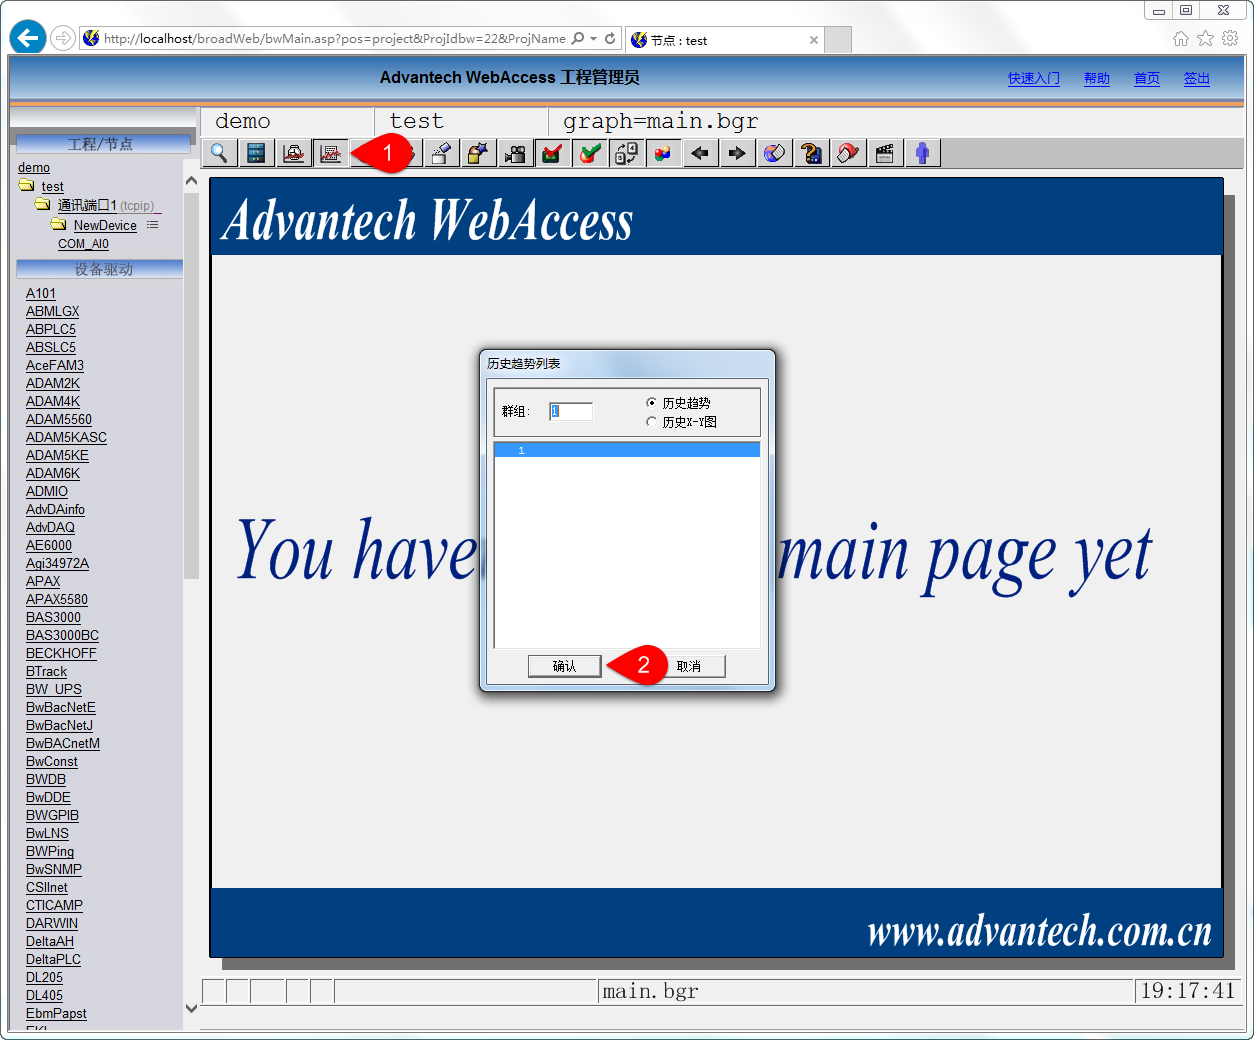This screenshot has width=1254, height=1040.
Task: Click the 取消 button in dialog
Action: 689,666
